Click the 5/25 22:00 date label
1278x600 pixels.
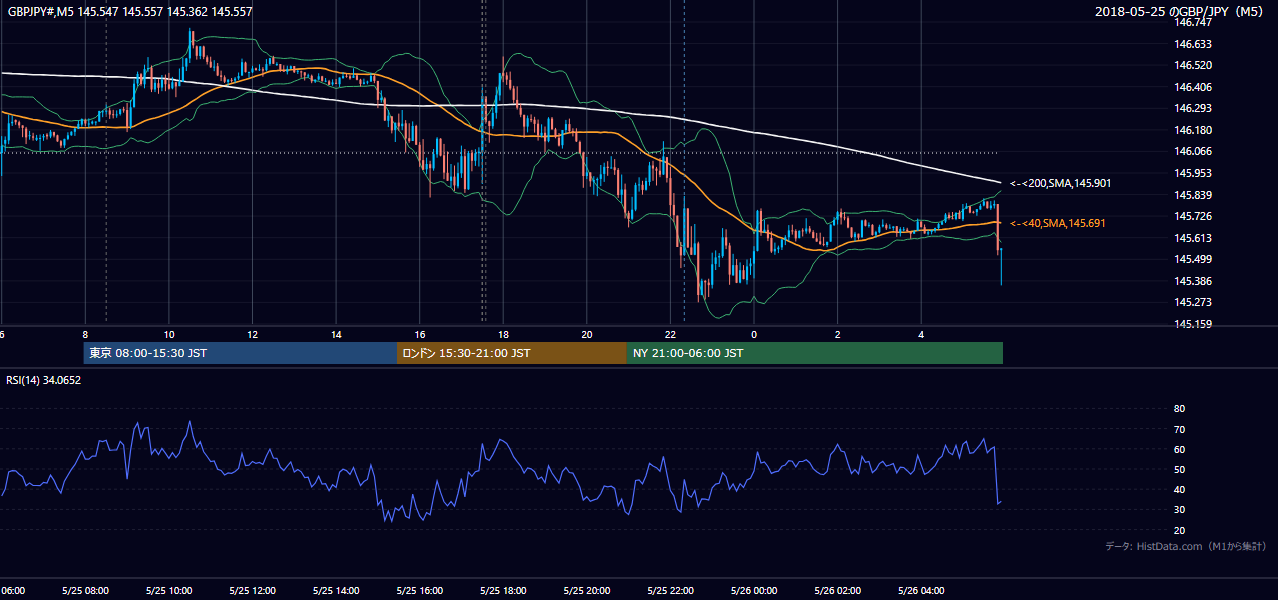pyautogui.click(x=669, y=590)
